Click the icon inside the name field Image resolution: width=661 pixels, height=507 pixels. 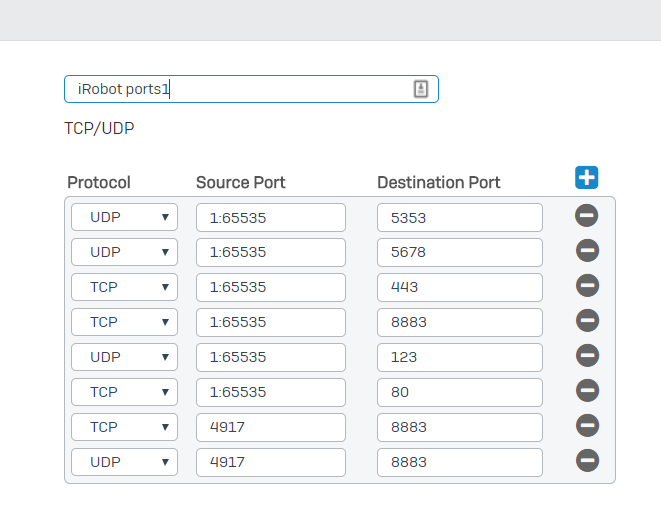tap(421, 89)
